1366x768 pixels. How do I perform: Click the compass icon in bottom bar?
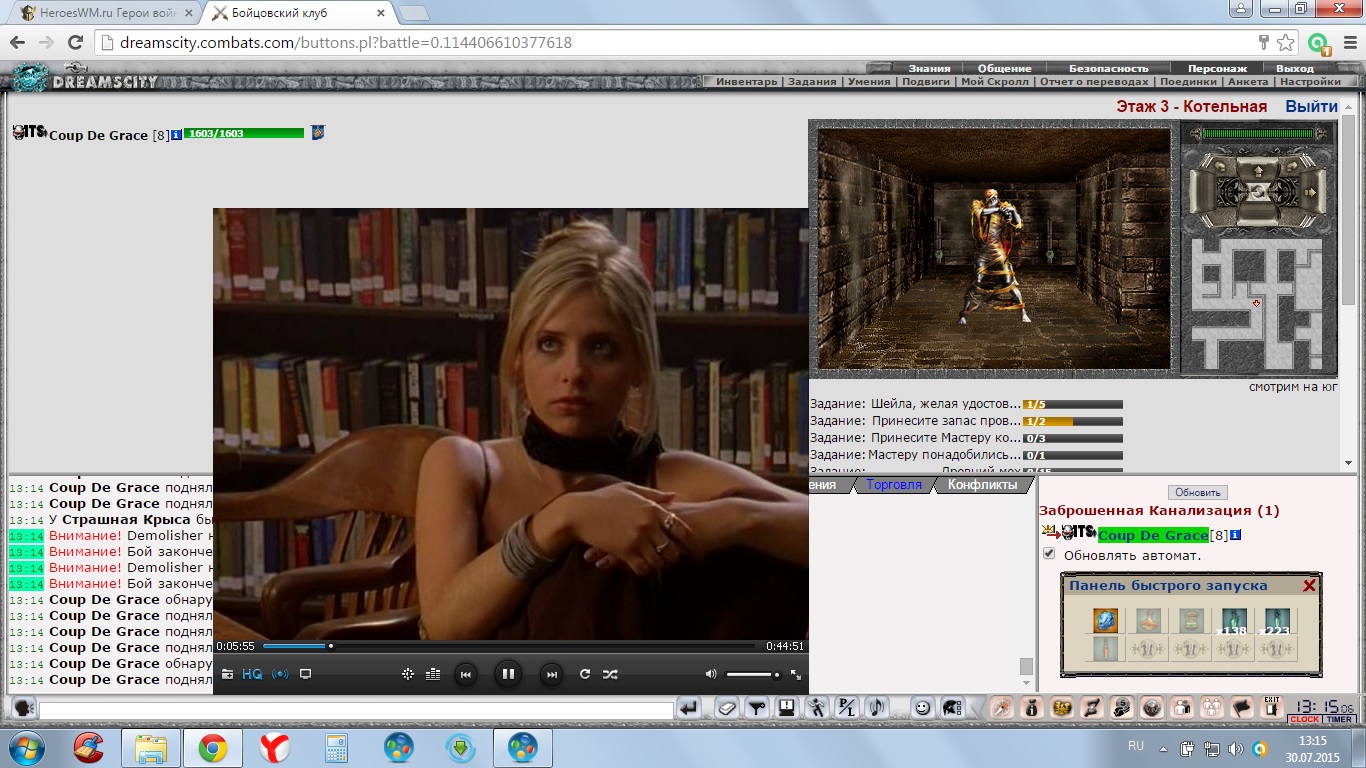(x=1002, y=708)
